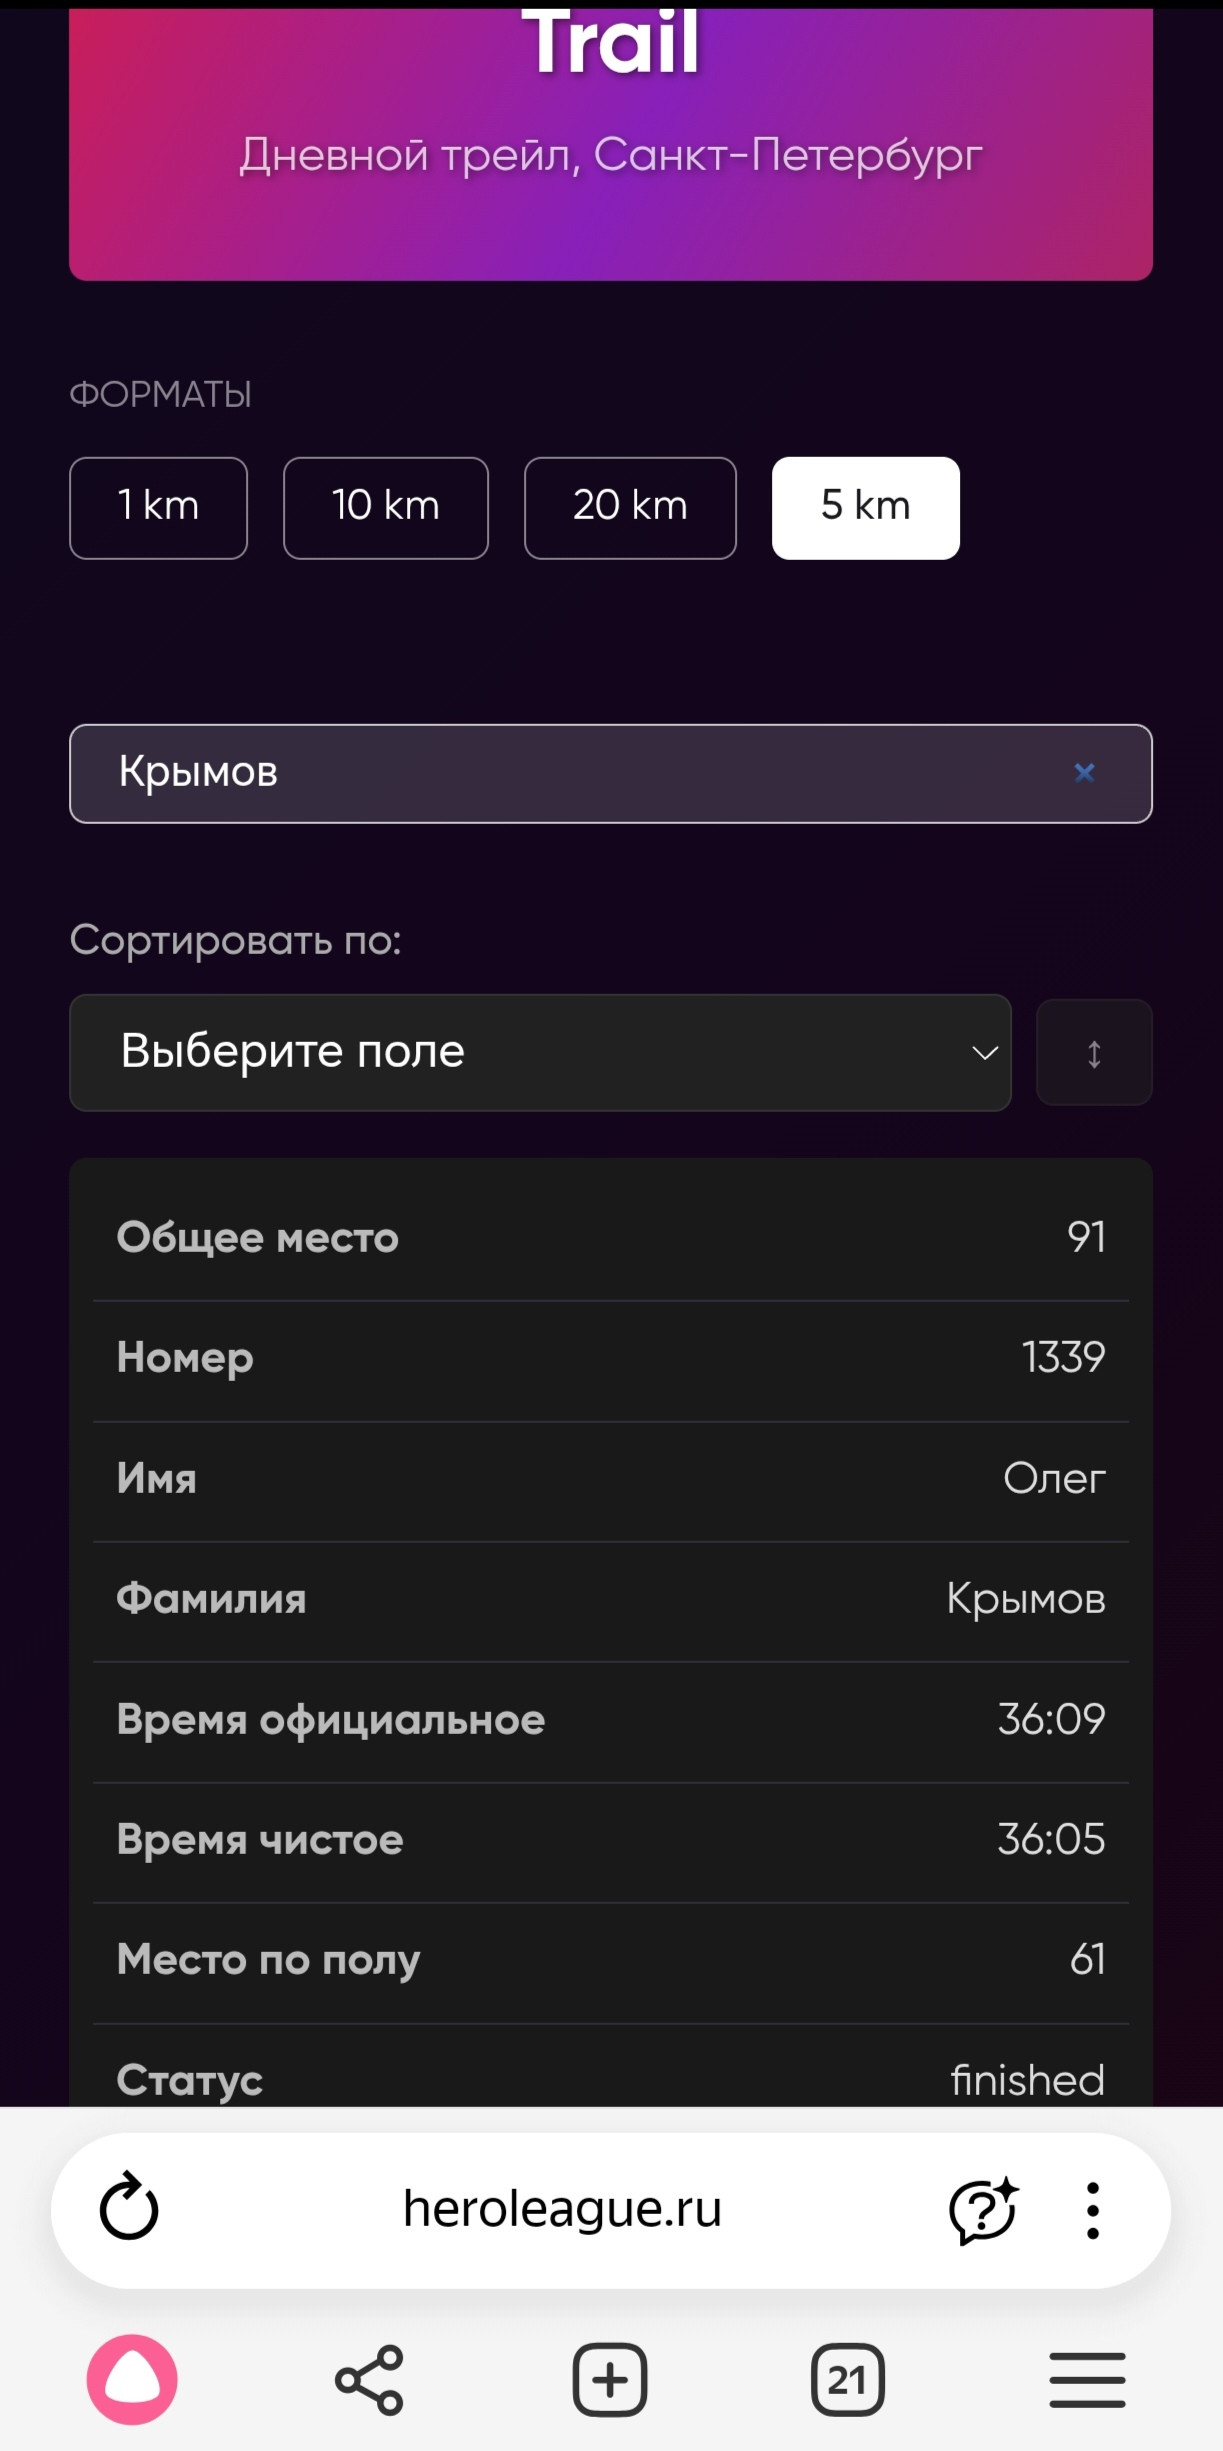Switch to the 20 km format
1223x2451 pixels.
point(630,508)
